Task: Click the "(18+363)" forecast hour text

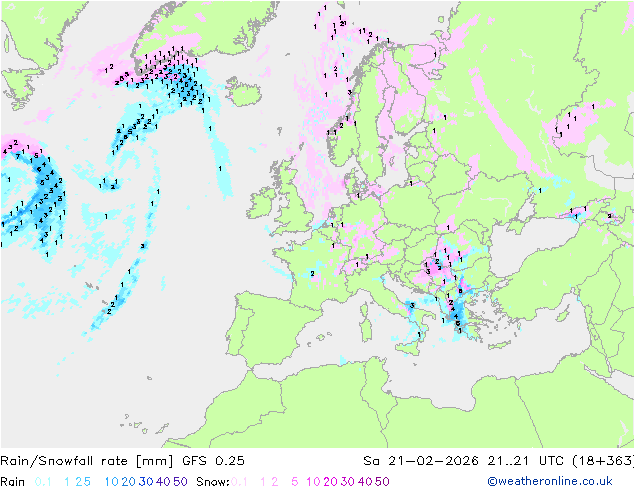Action: click(x=603, y=461)
